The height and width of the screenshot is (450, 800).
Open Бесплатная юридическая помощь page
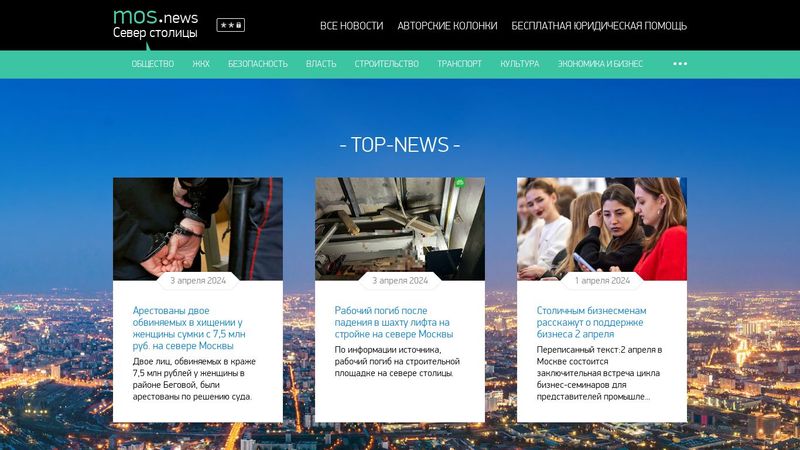(599, 26)
